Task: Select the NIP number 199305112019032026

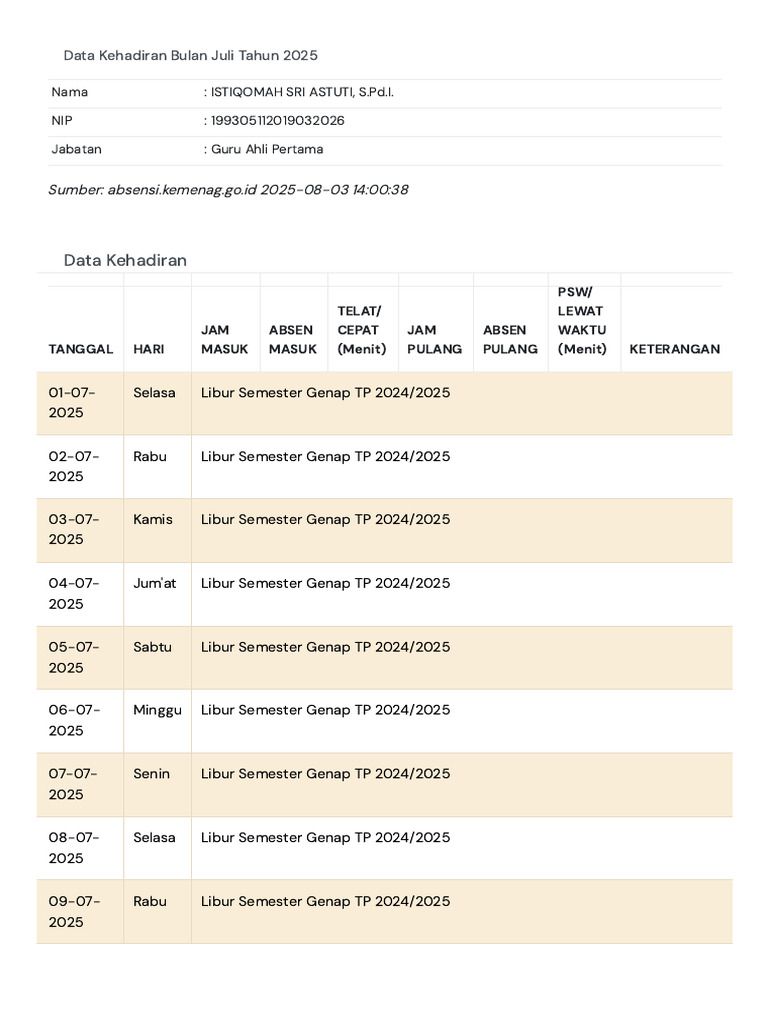Action: 277,121
